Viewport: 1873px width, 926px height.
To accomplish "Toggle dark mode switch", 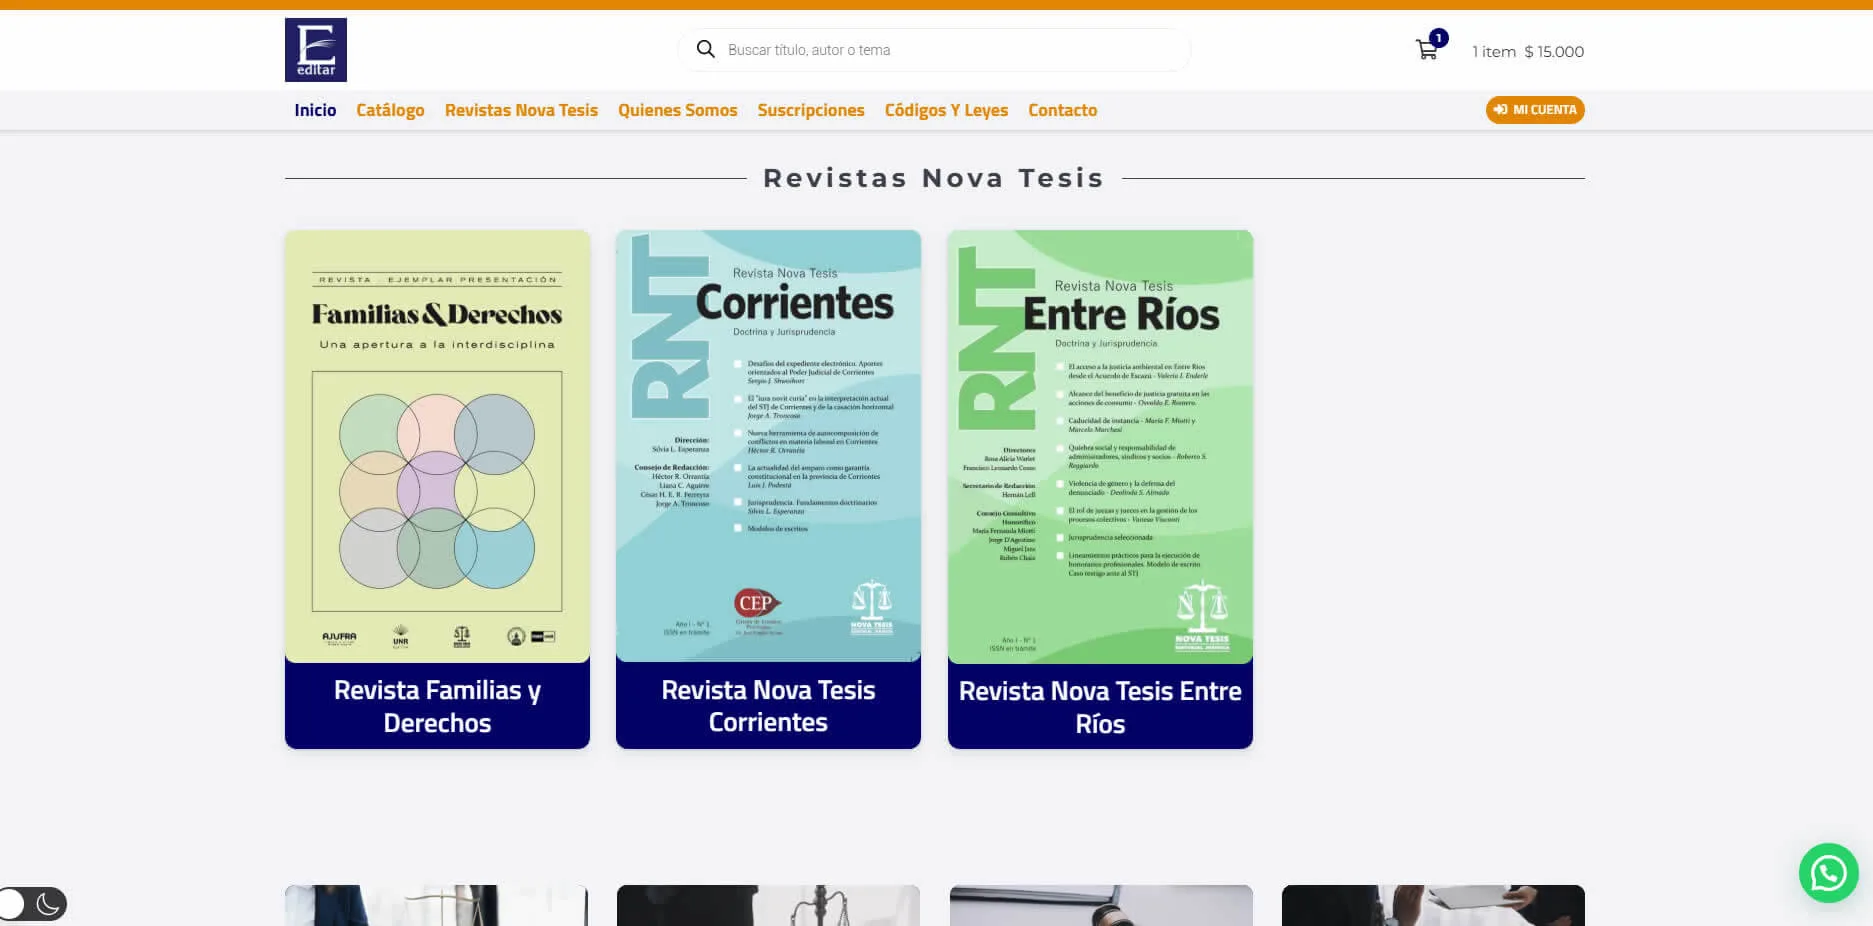I will pos(33,904).
